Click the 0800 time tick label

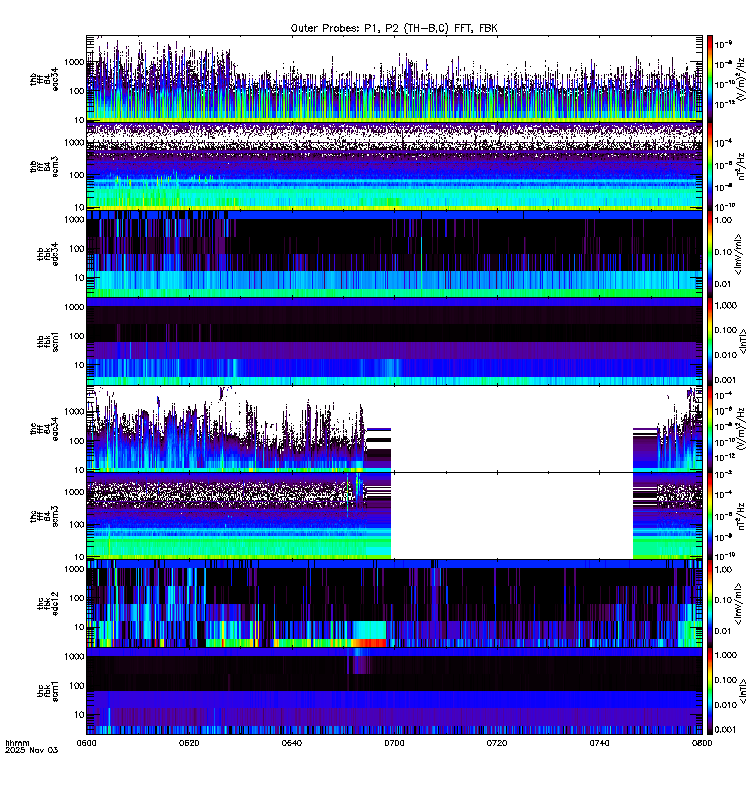pos(702,743)
